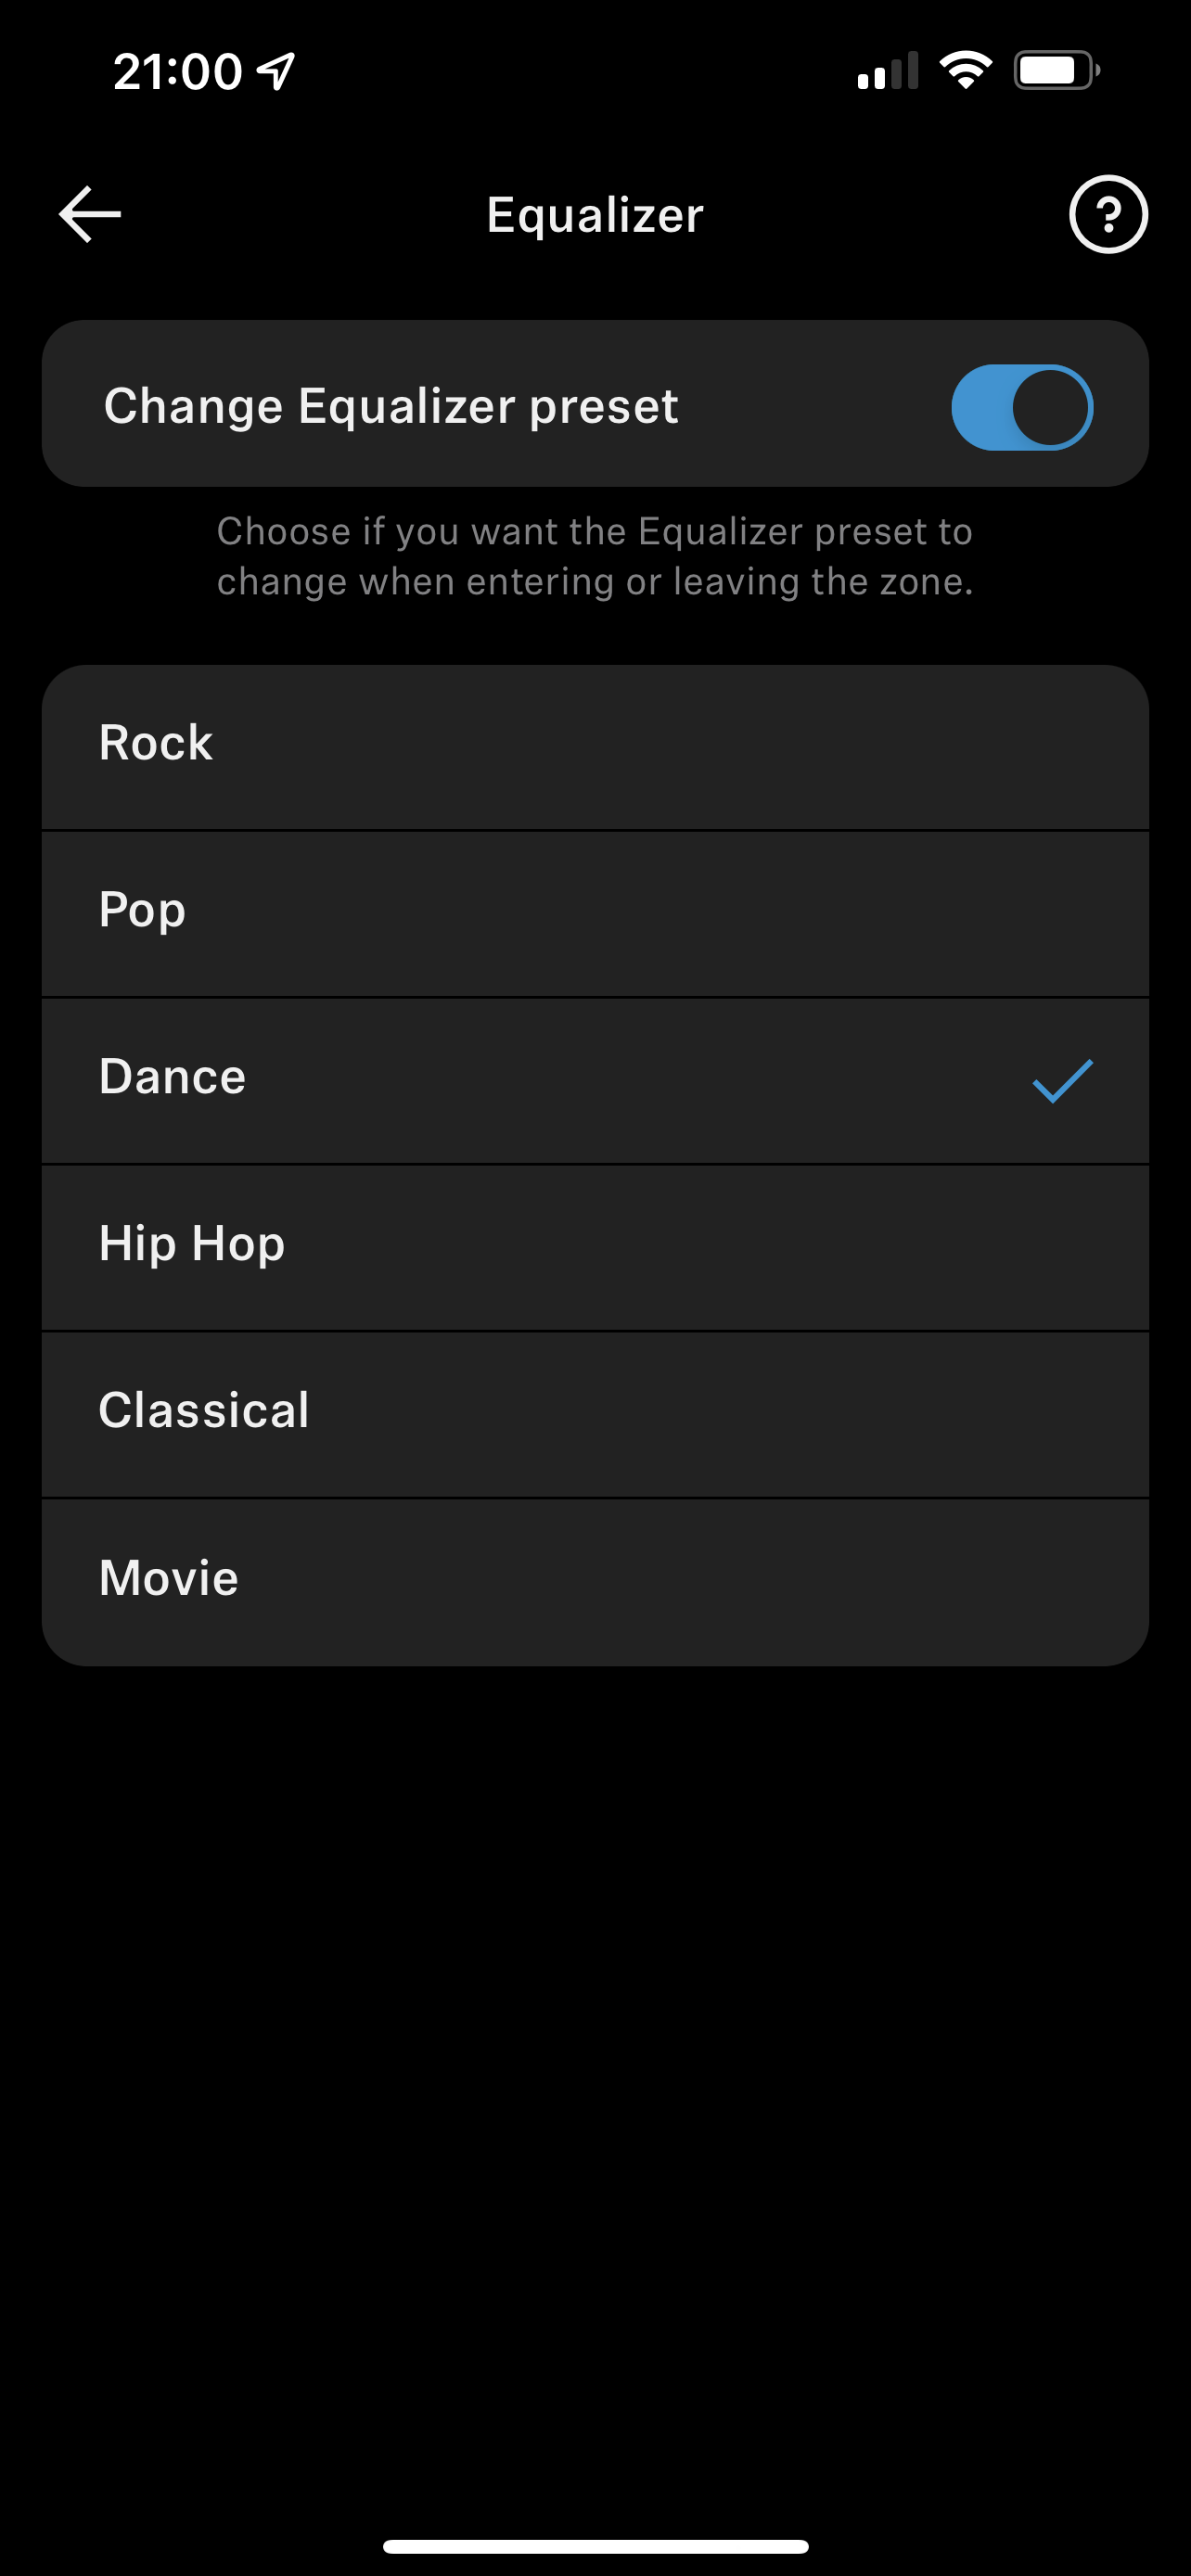Tap the preset description text
Screen dimensions: 1191x2576
click(595, 556)
